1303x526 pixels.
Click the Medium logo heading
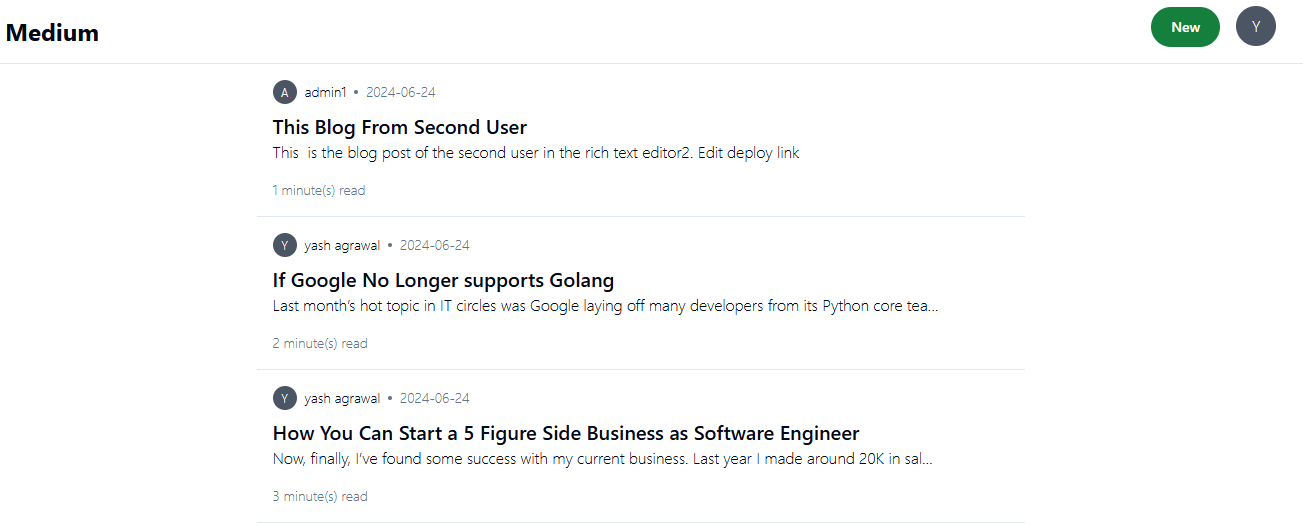click(52, 32)
